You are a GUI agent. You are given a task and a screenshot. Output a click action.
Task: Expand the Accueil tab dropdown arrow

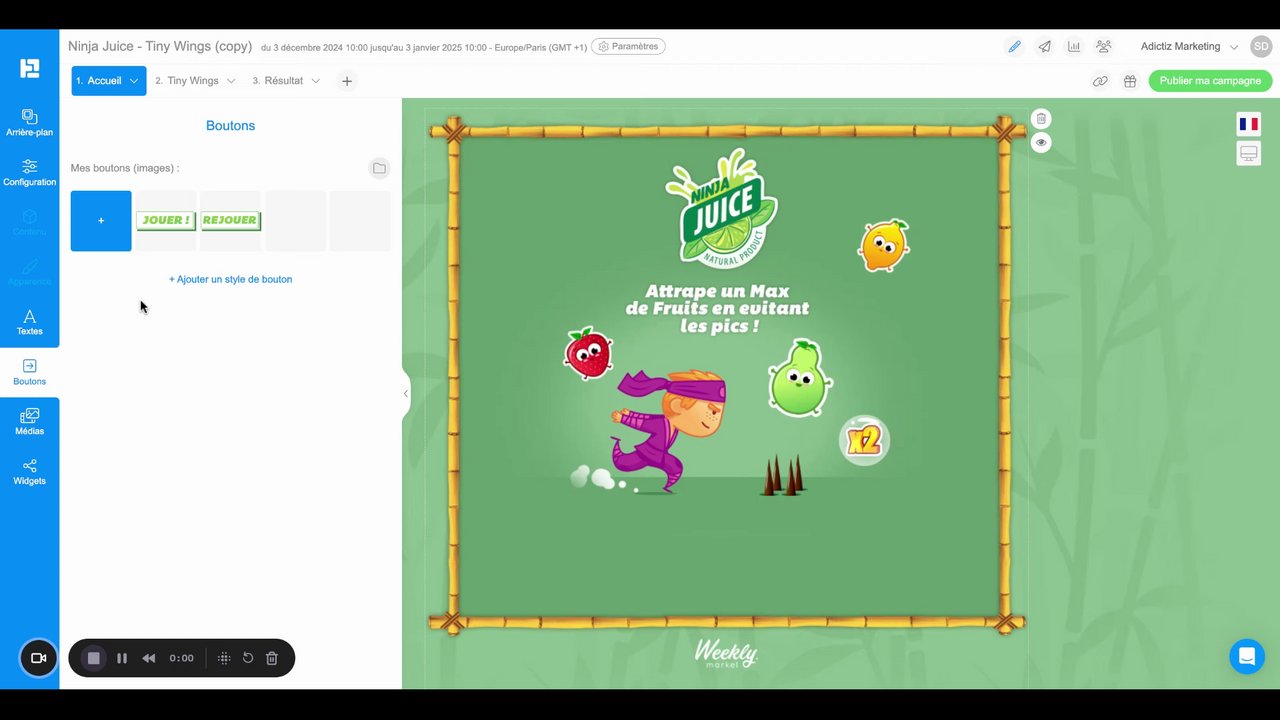click(134, 81)
